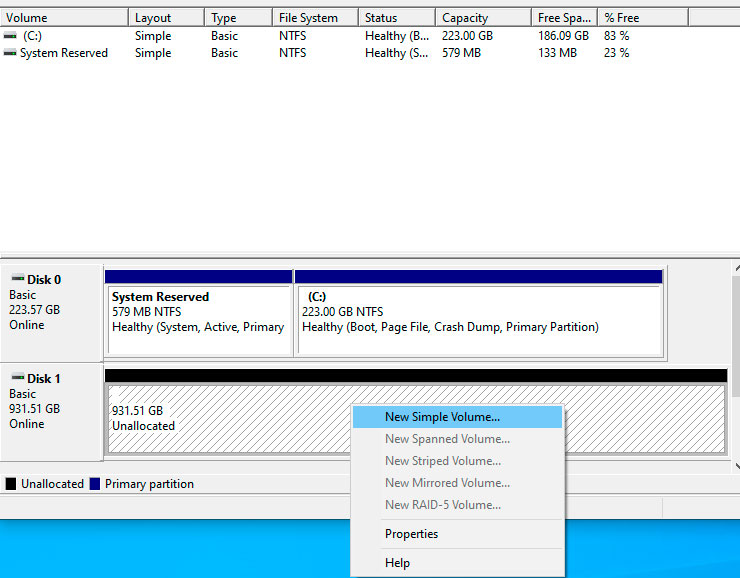Select New Simple Volume menu entry

tap(457, 417)
